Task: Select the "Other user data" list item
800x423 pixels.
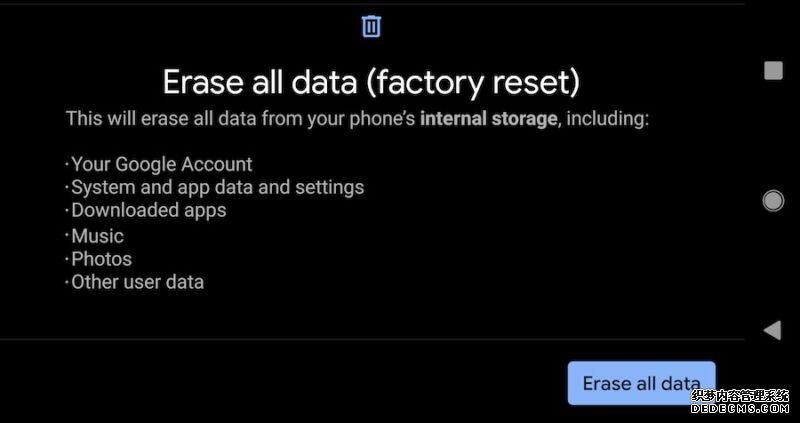Action: click(135, 282)
